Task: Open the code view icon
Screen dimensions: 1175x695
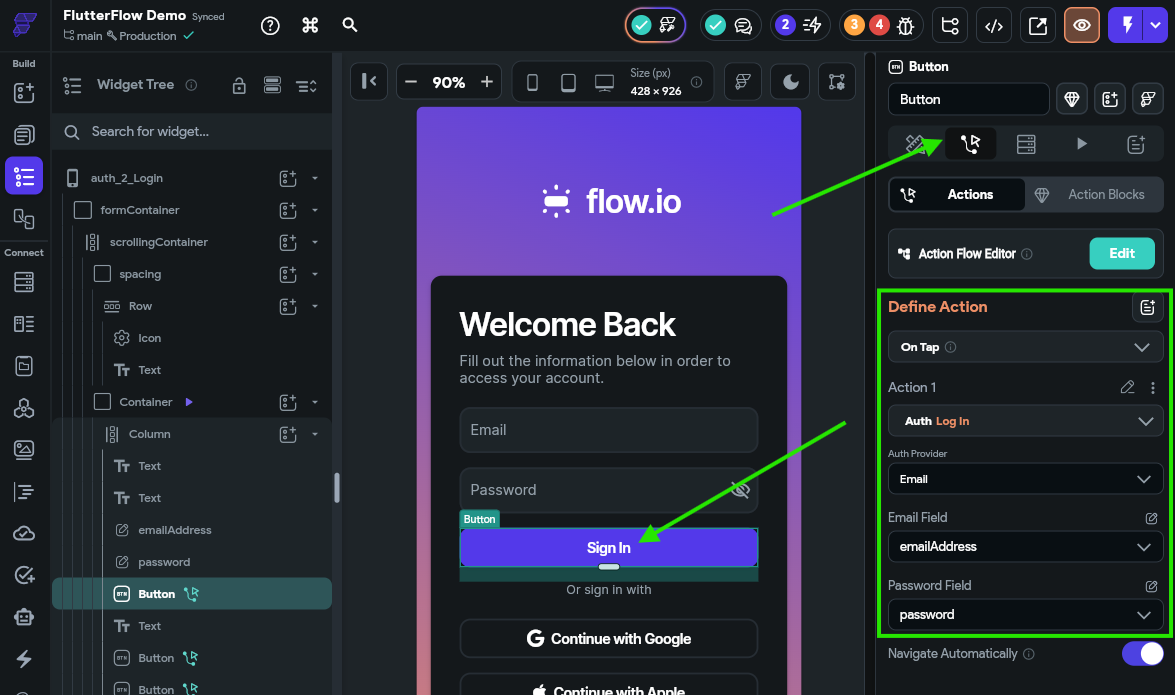Action: tap(994, 25)
